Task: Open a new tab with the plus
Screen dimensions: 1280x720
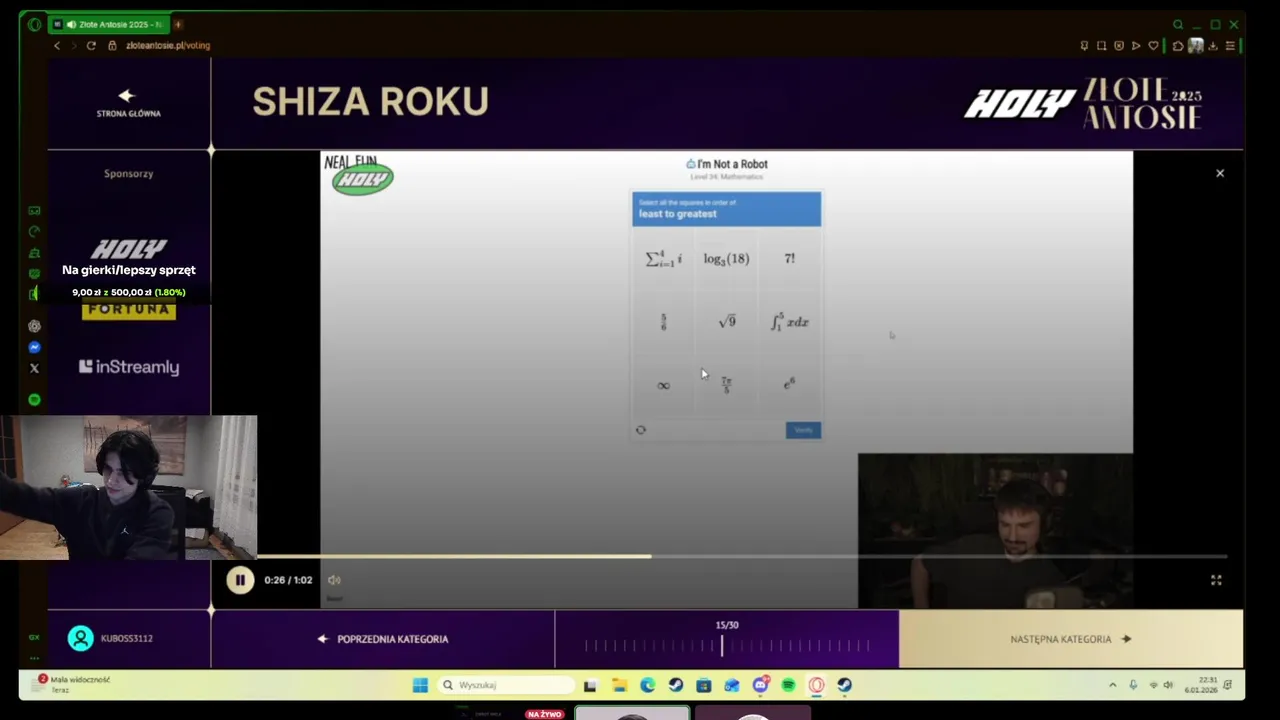Action: tap(178, 24)
